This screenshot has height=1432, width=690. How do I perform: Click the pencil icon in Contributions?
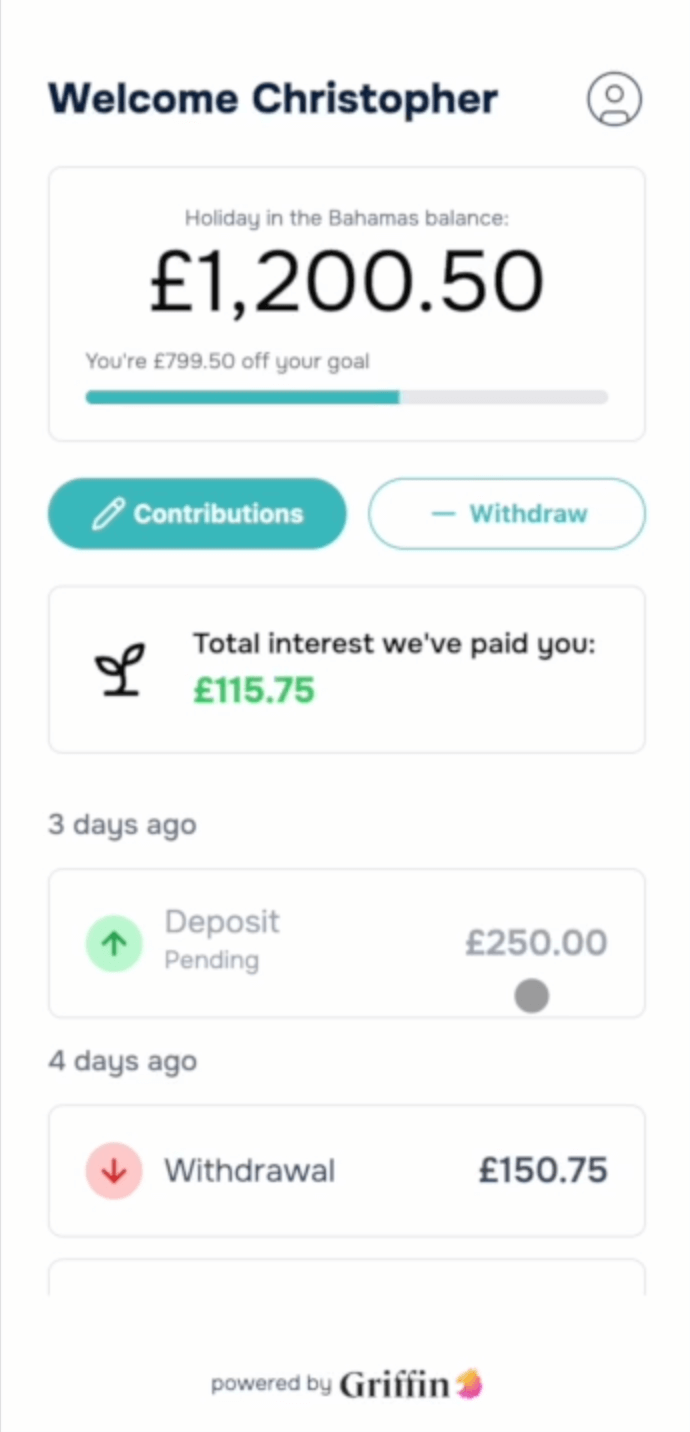click(106, 514)
